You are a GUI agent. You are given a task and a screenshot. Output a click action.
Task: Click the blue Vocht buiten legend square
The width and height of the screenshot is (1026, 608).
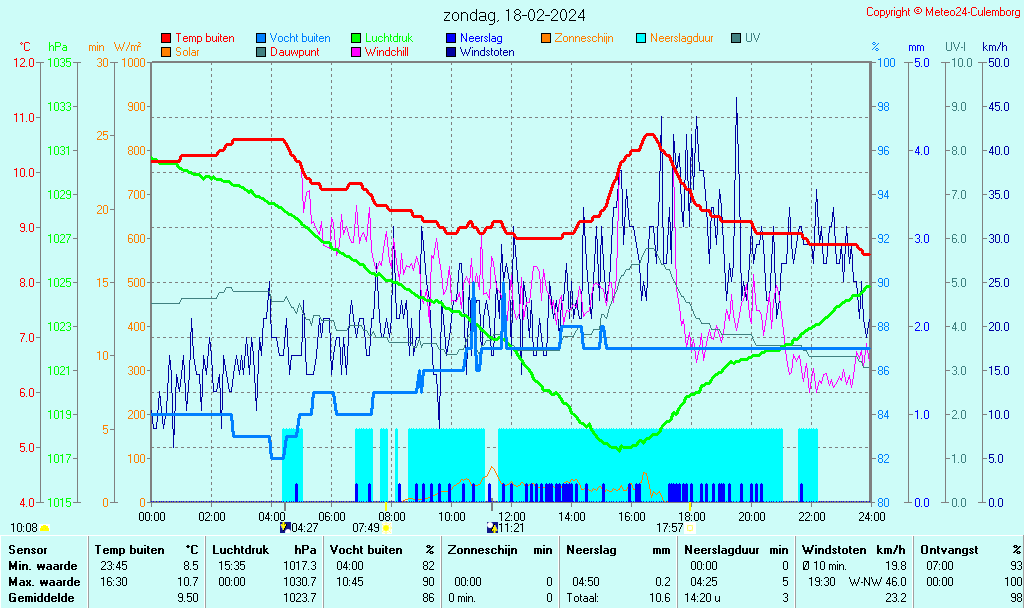[x=261, y=38]
